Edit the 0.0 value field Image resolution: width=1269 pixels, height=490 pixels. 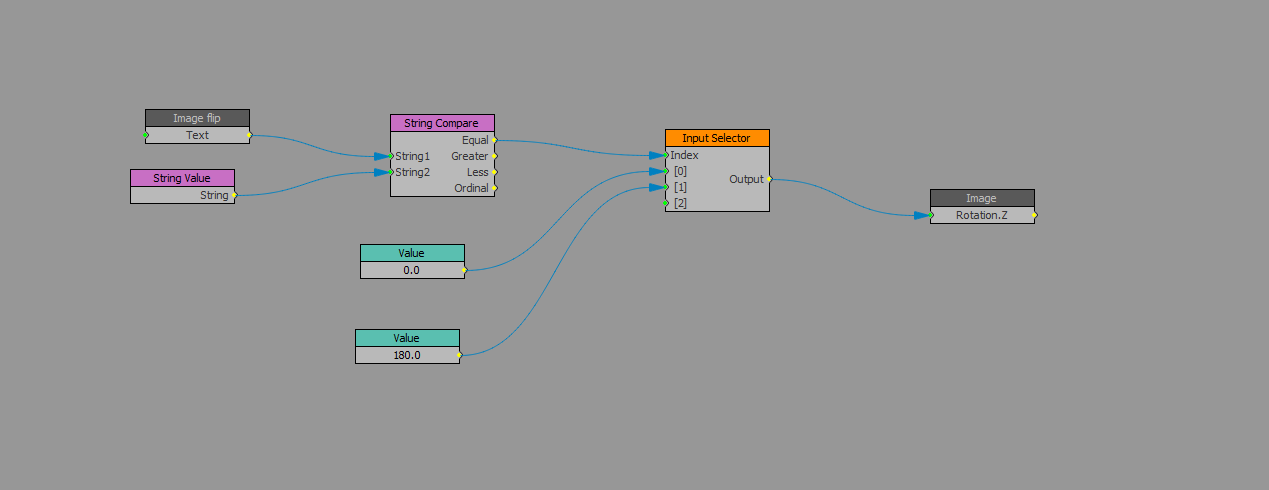coord(412,270)
